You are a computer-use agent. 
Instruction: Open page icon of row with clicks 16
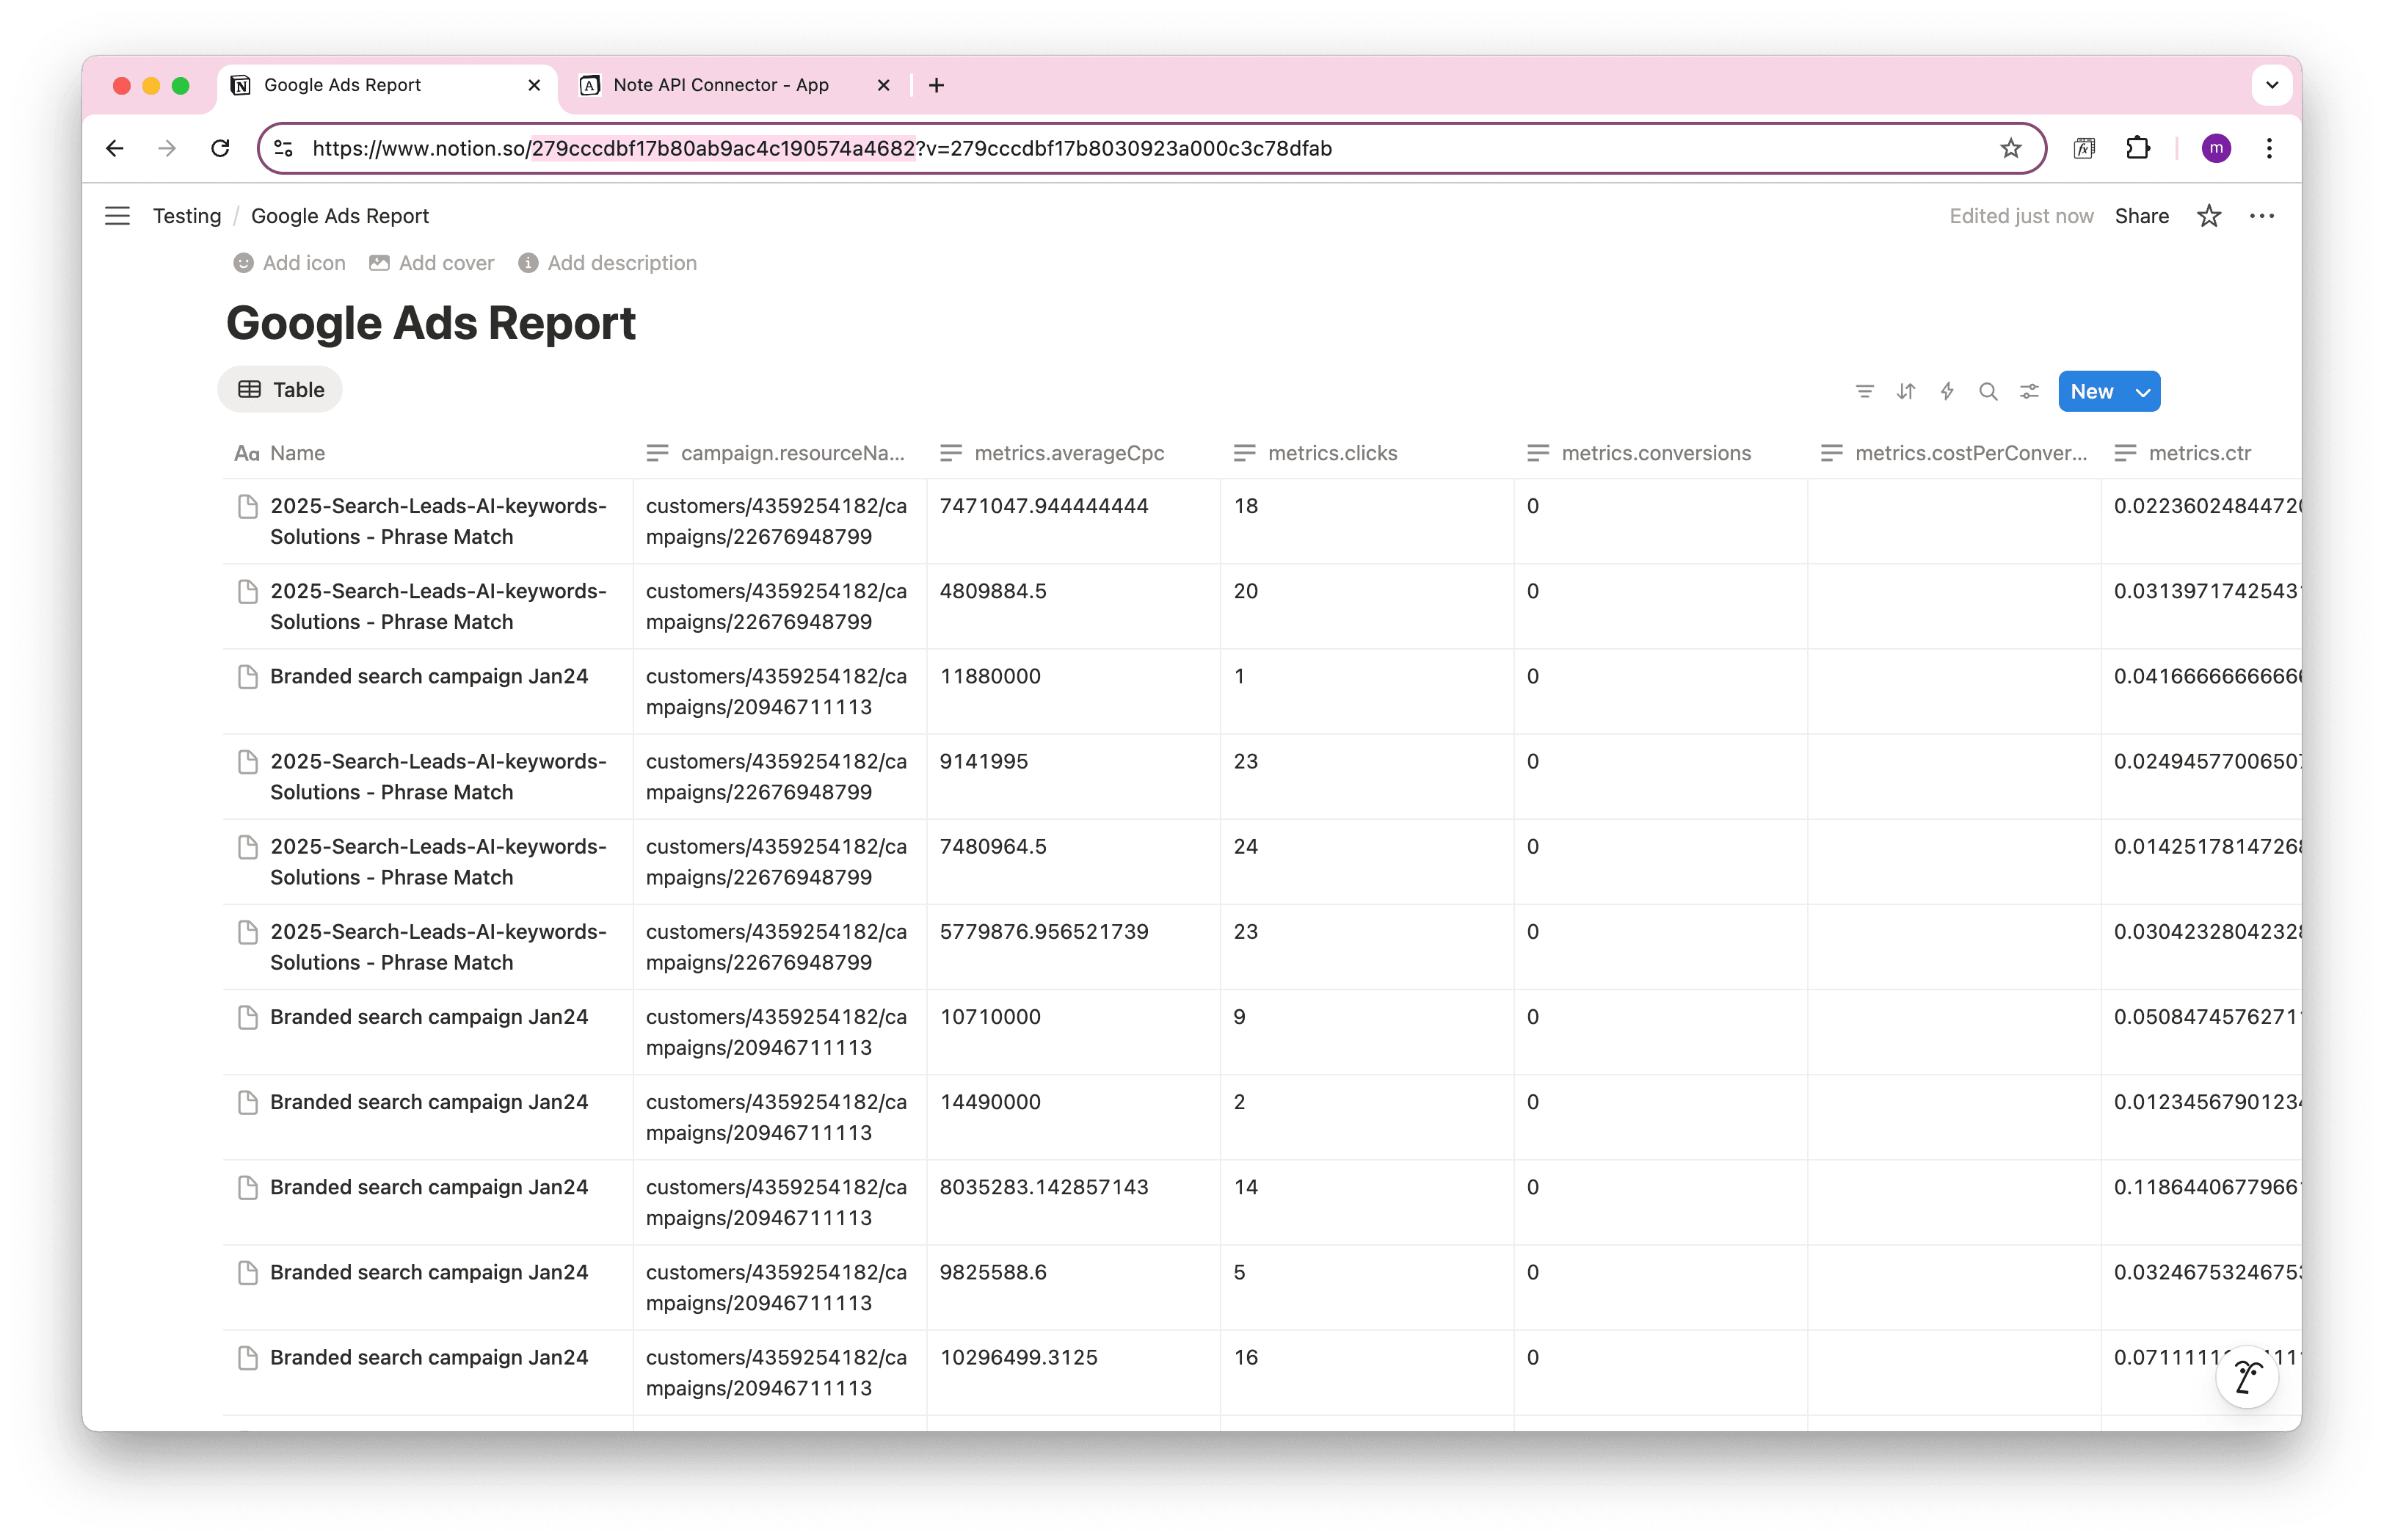coord(248,1357)
